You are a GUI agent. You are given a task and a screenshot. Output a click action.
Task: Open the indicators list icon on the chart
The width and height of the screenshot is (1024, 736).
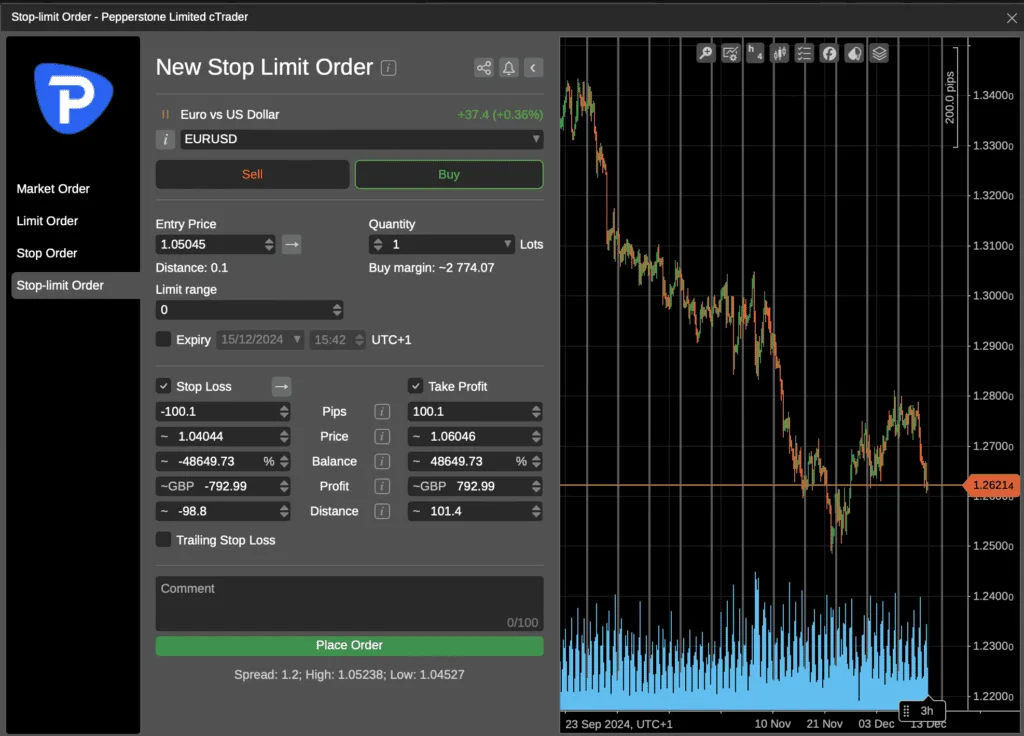coord(804,53)
